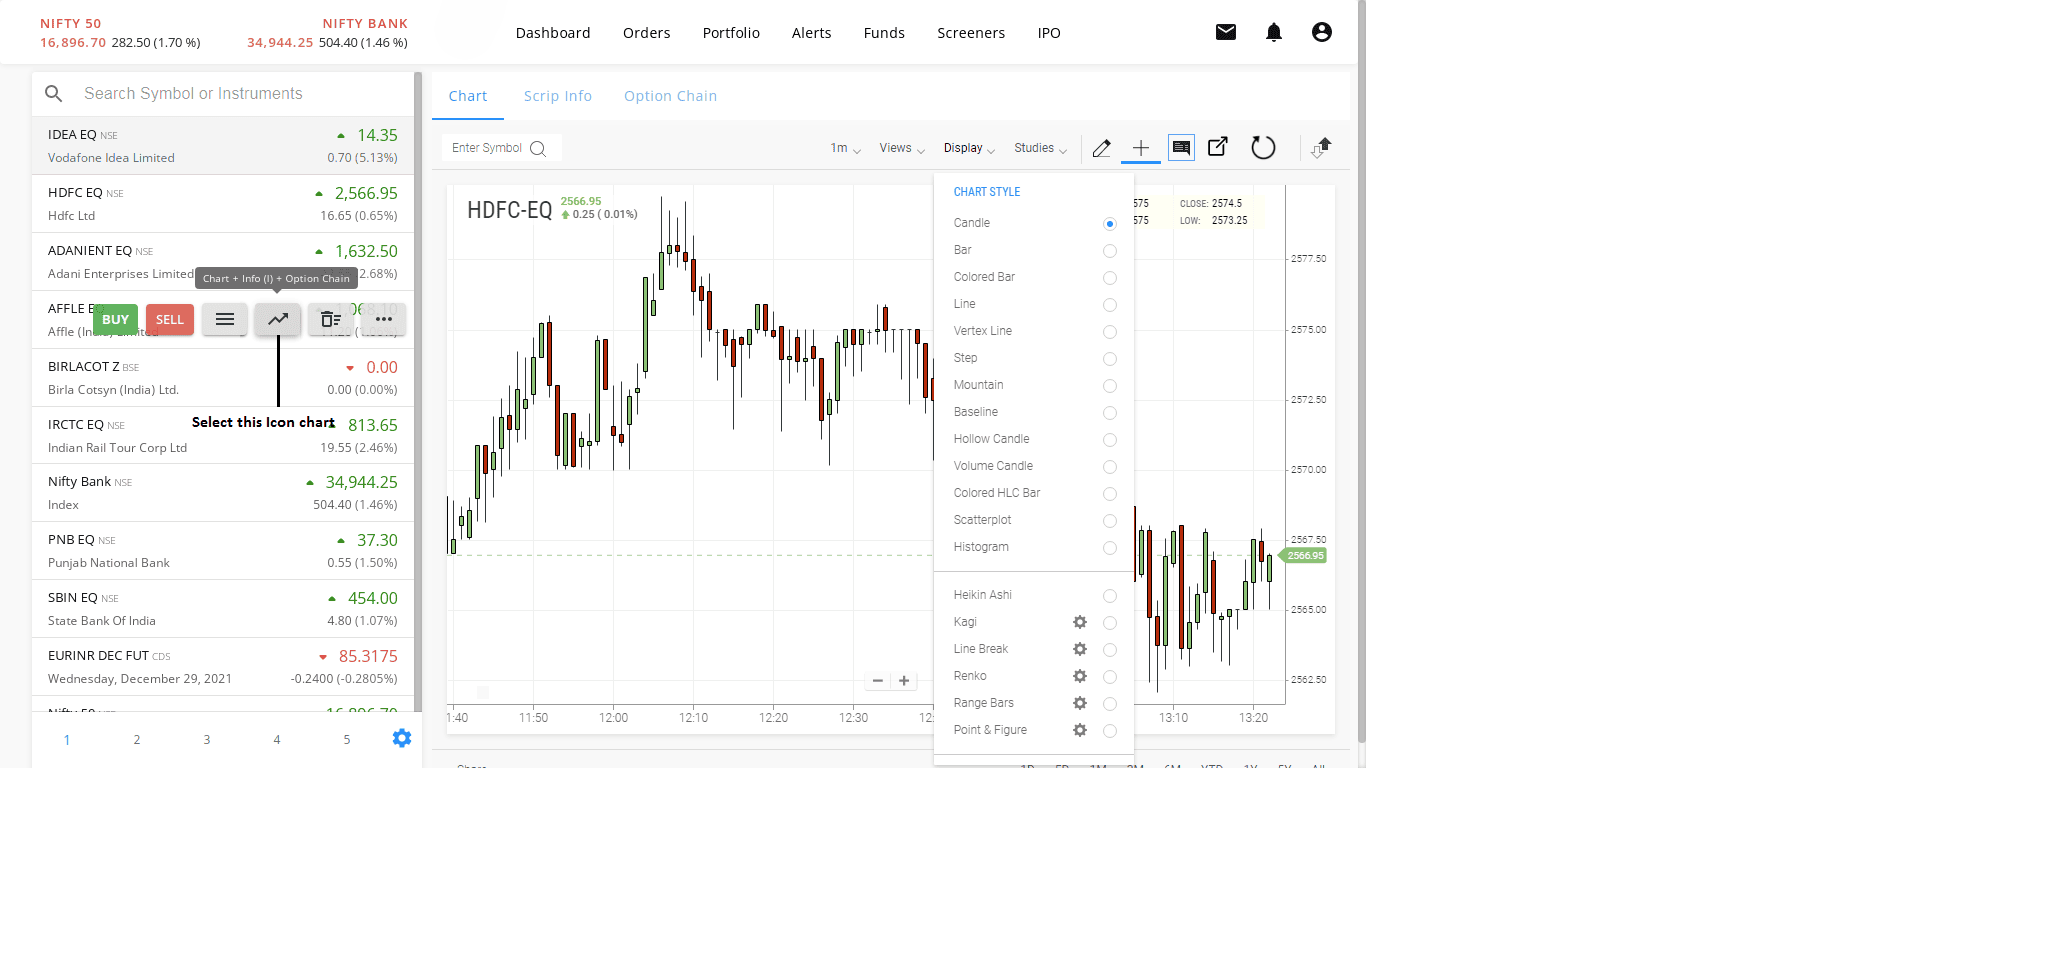Open the user account profile icon
The image size is (2066, 980).
1321,32
